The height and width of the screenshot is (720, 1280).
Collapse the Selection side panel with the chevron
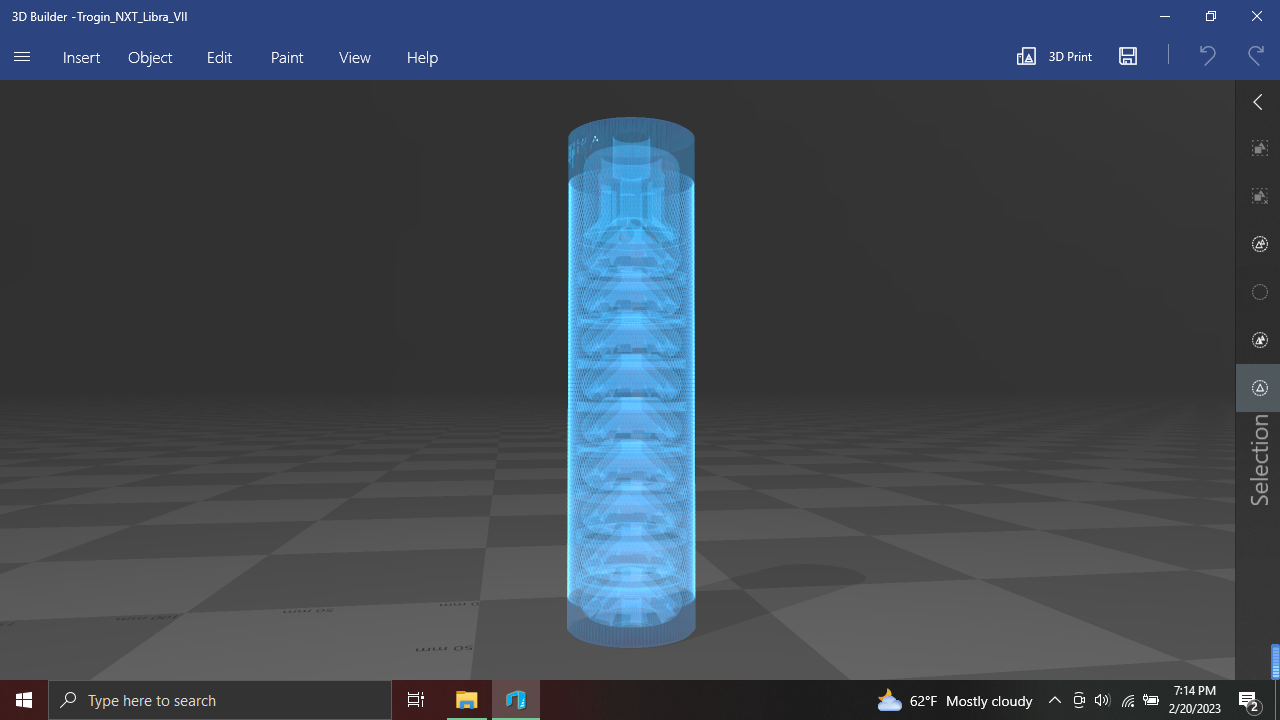pyautogui.click(x=1258, y=102)
